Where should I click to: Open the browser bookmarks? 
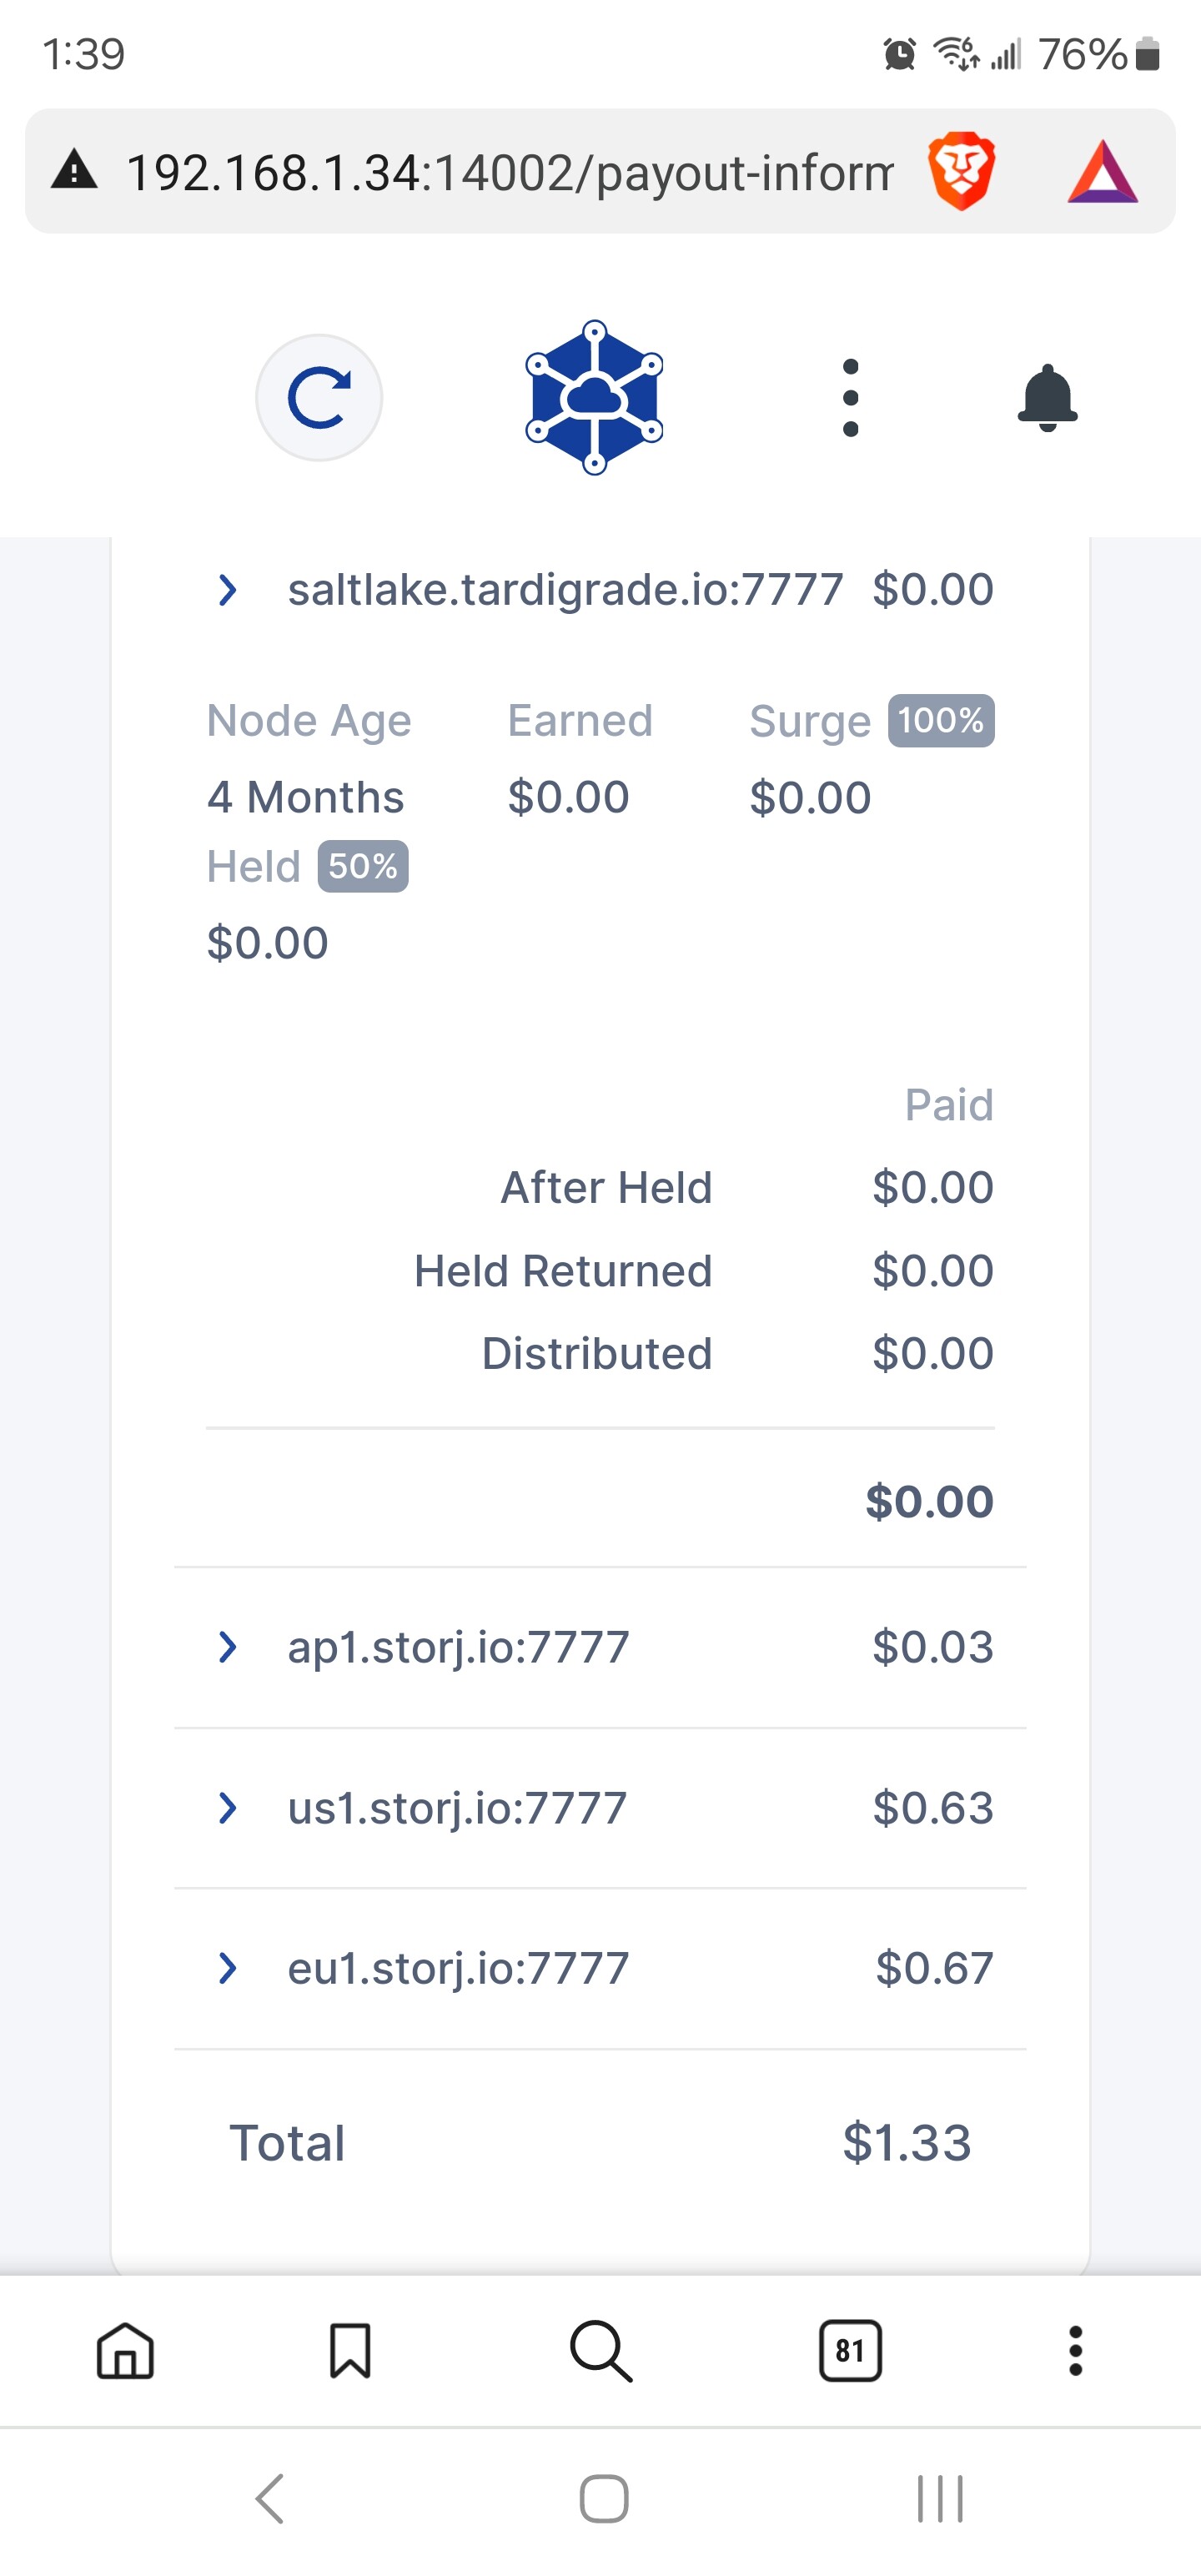click(350, 2350)
